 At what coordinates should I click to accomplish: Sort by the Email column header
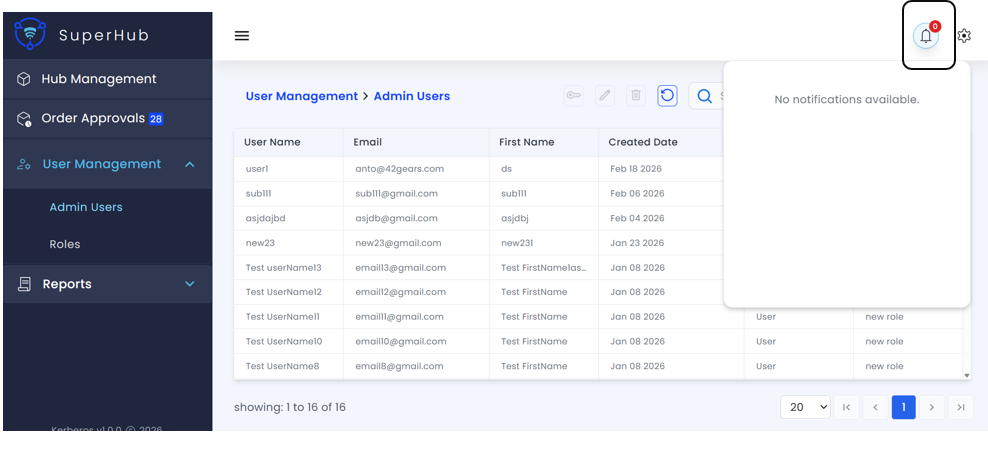point(368,142)
